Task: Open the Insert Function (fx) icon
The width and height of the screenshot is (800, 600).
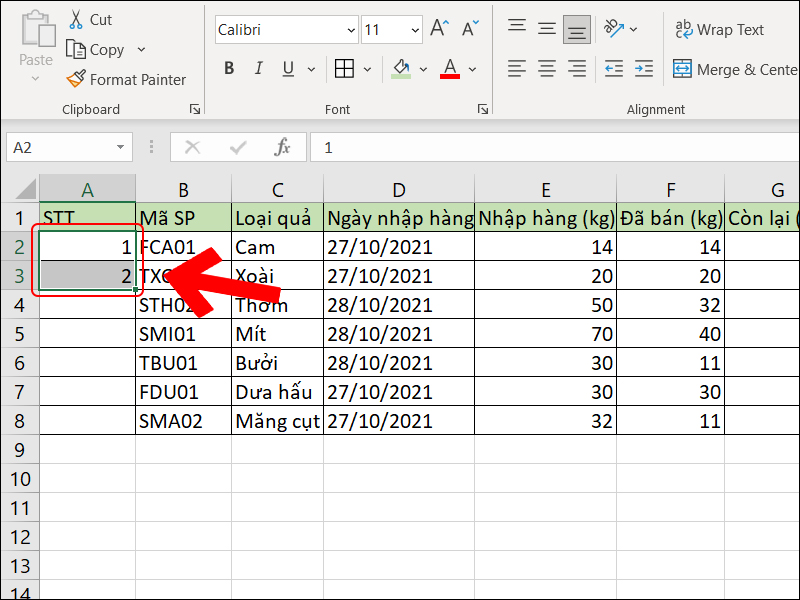Action: (x=283, y=146)
